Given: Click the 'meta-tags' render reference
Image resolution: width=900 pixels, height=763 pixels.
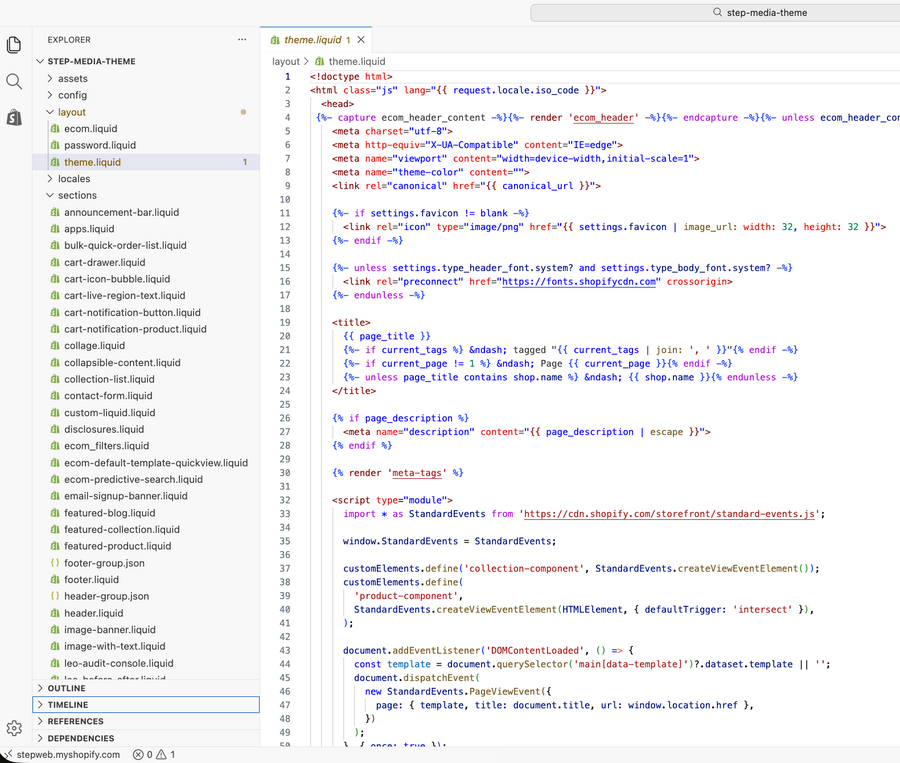Looking at the screenshot, I should coord(417,472).
